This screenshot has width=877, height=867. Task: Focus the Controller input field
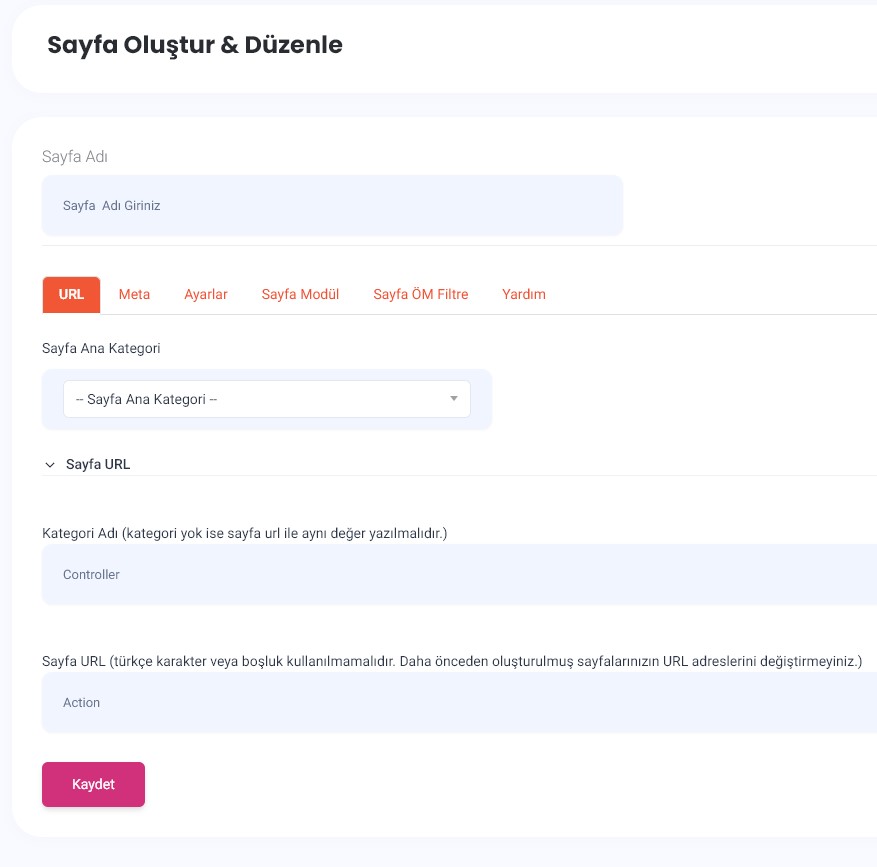(x=460, y=575)
